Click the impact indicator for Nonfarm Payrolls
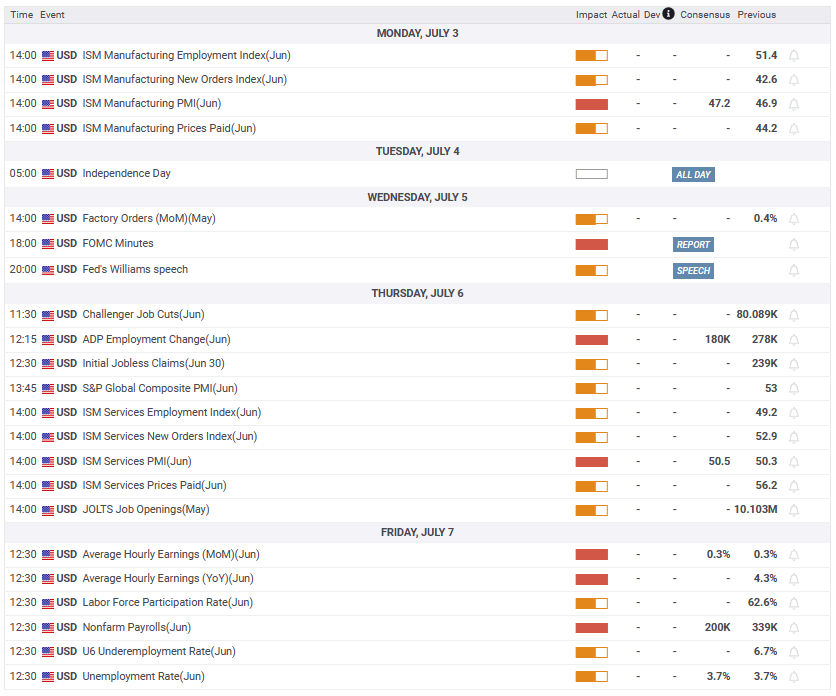Image resolution: width=836 pixels, height=696 pixels. (591, 627)
